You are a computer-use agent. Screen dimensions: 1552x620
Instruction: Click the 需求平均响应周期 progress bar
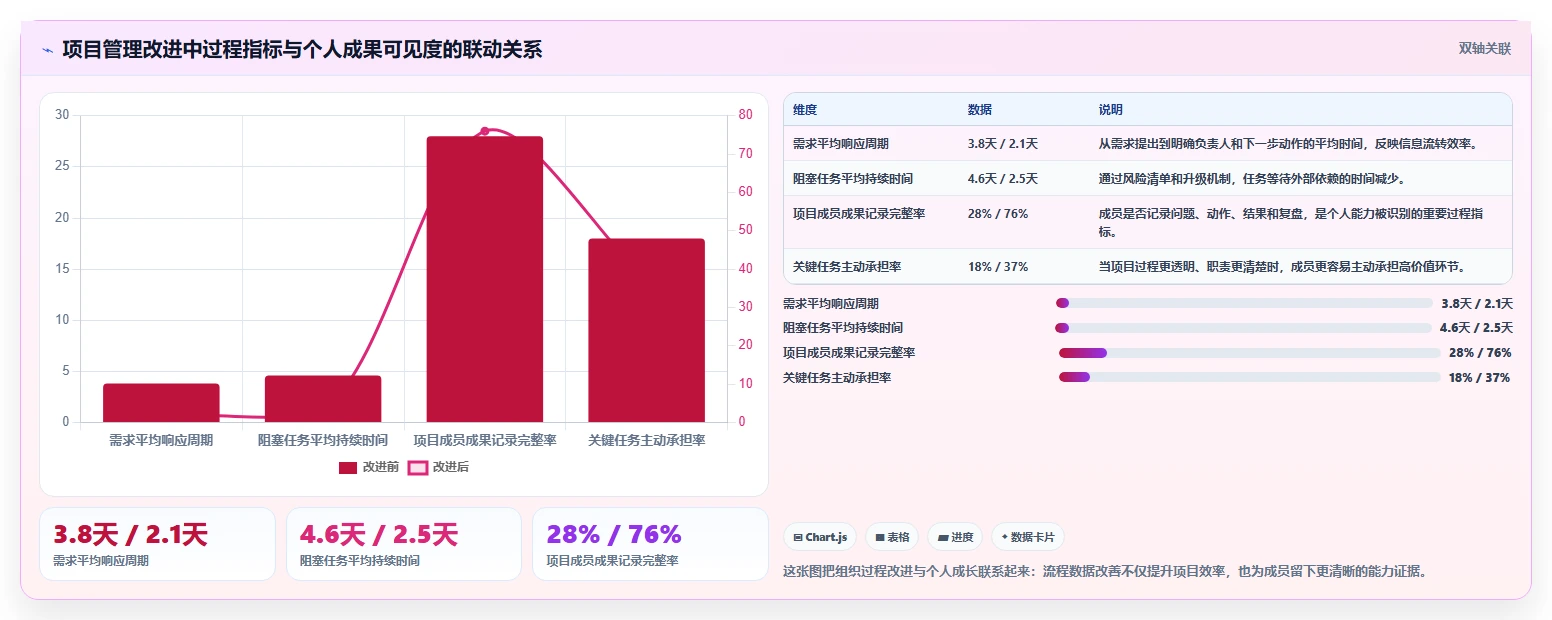tap(1244, 303)
